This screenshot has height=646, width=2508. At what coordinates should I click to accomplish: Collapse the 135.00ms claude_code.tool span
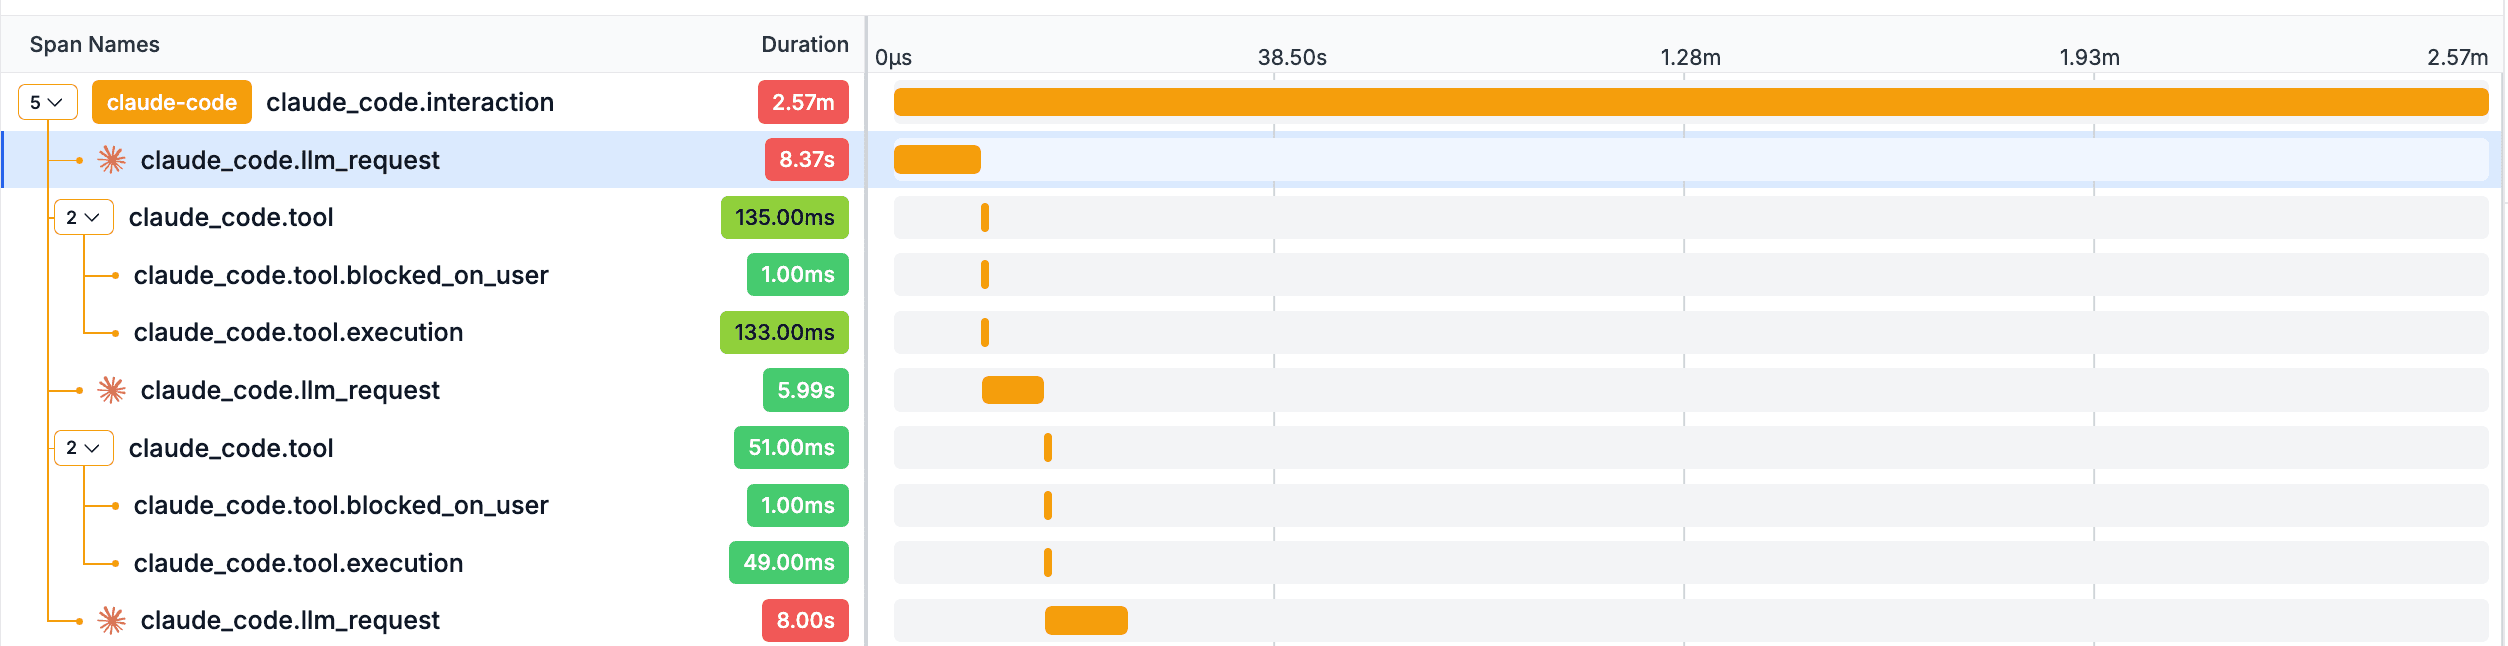tap(83, 217)
